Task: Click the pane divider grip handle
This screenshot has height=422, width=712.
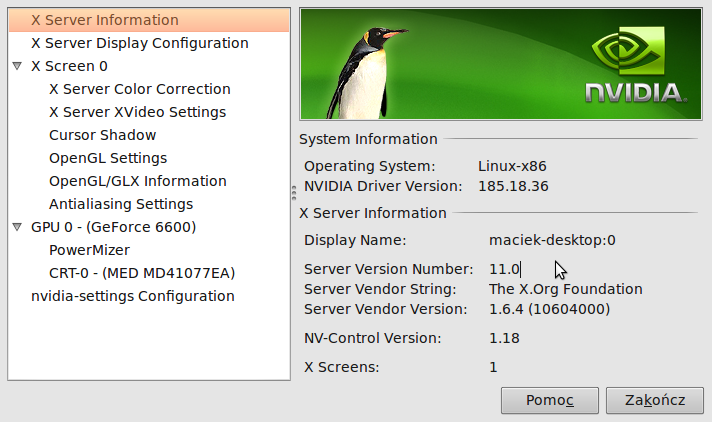Action: (294, 193)
